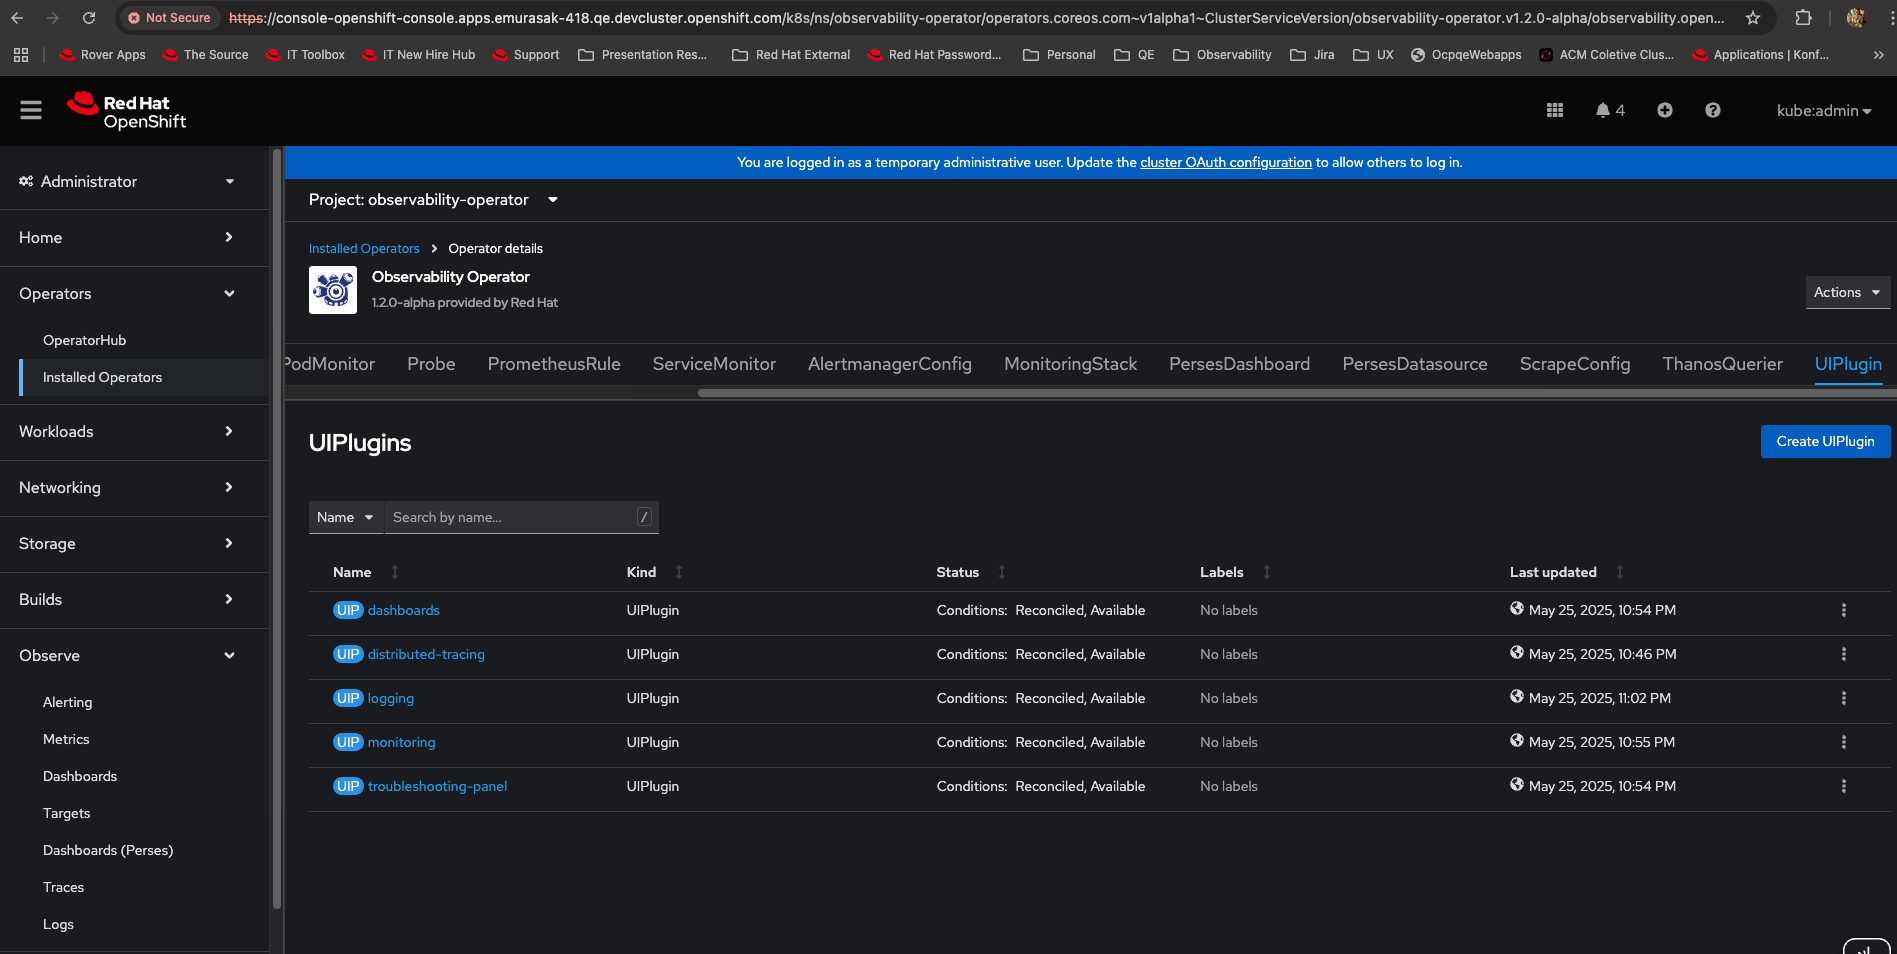The width and height of the screenshot is (1897, 954).
Task: Switch to the ThanosQuerier tab
Action: [1722, 364]
